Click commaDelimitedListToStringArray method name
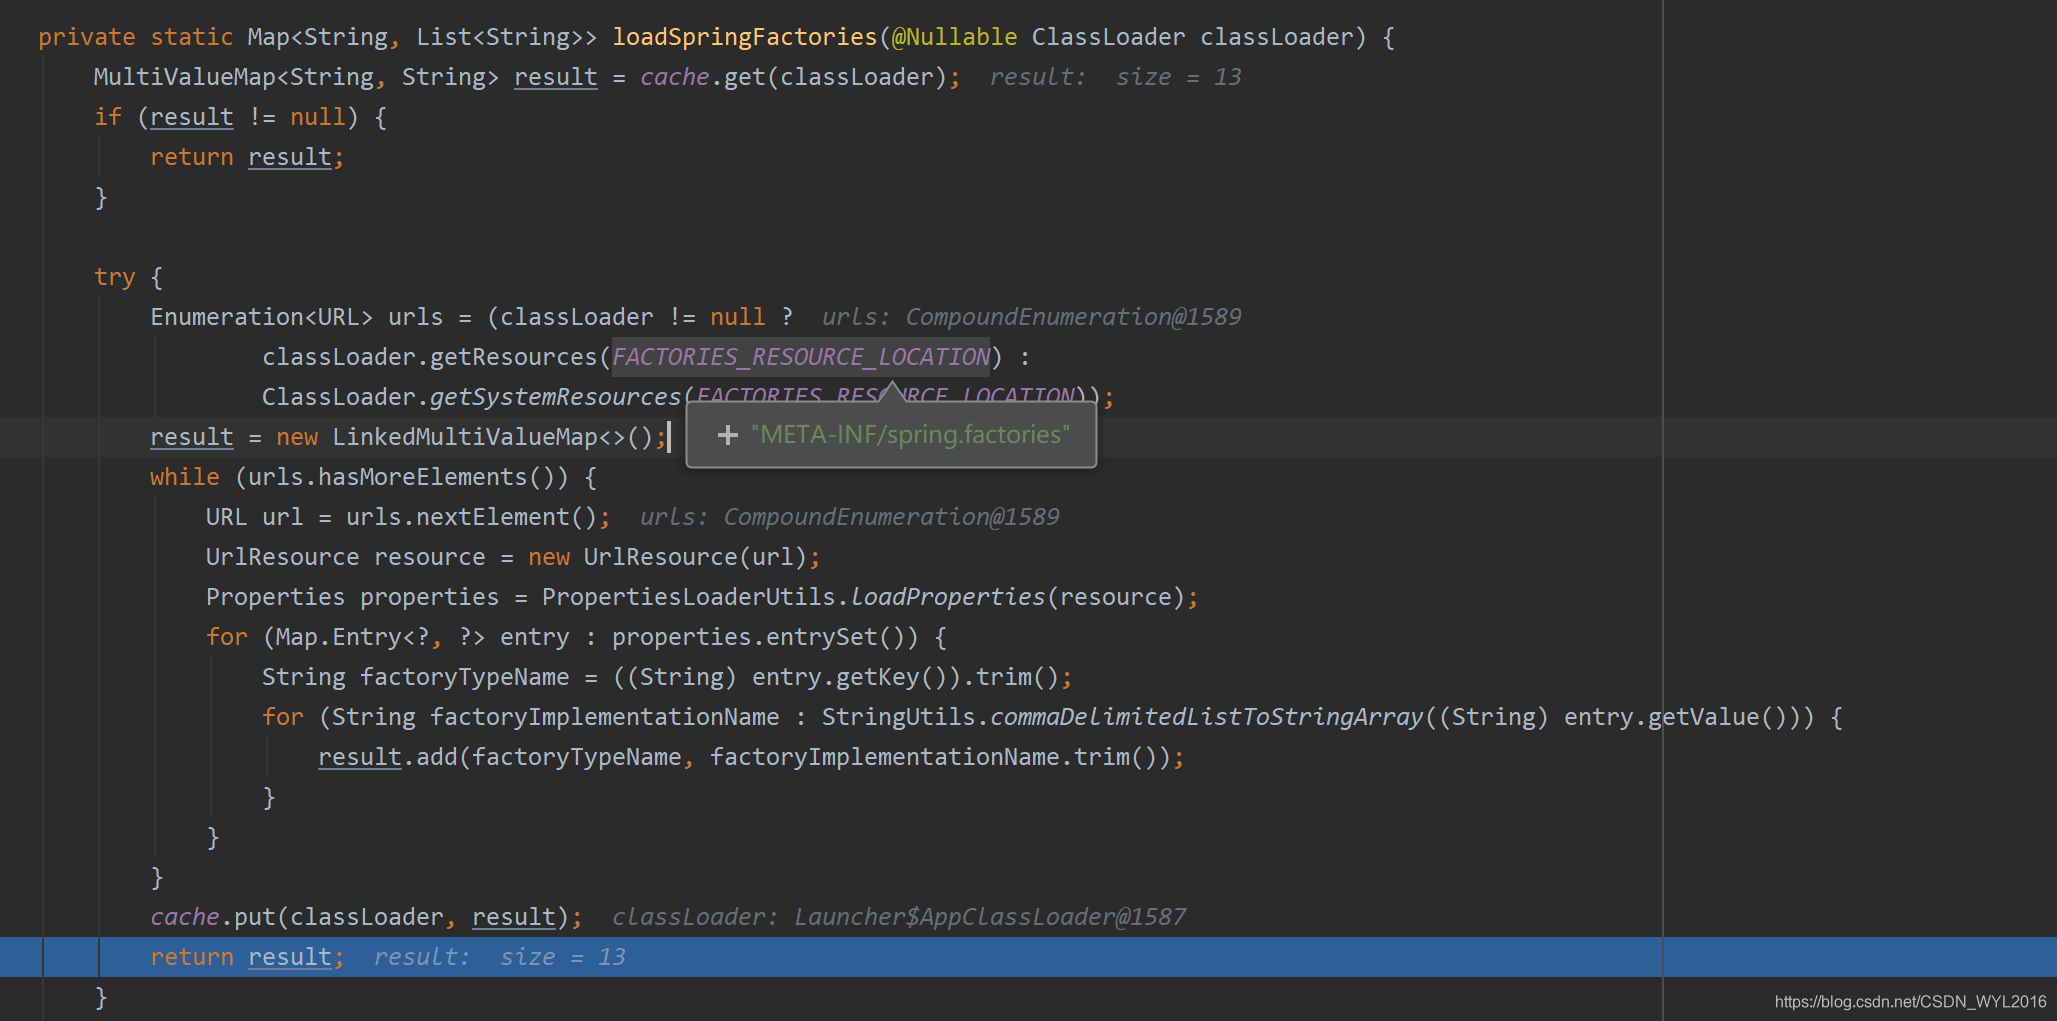 pos(1206,717)
